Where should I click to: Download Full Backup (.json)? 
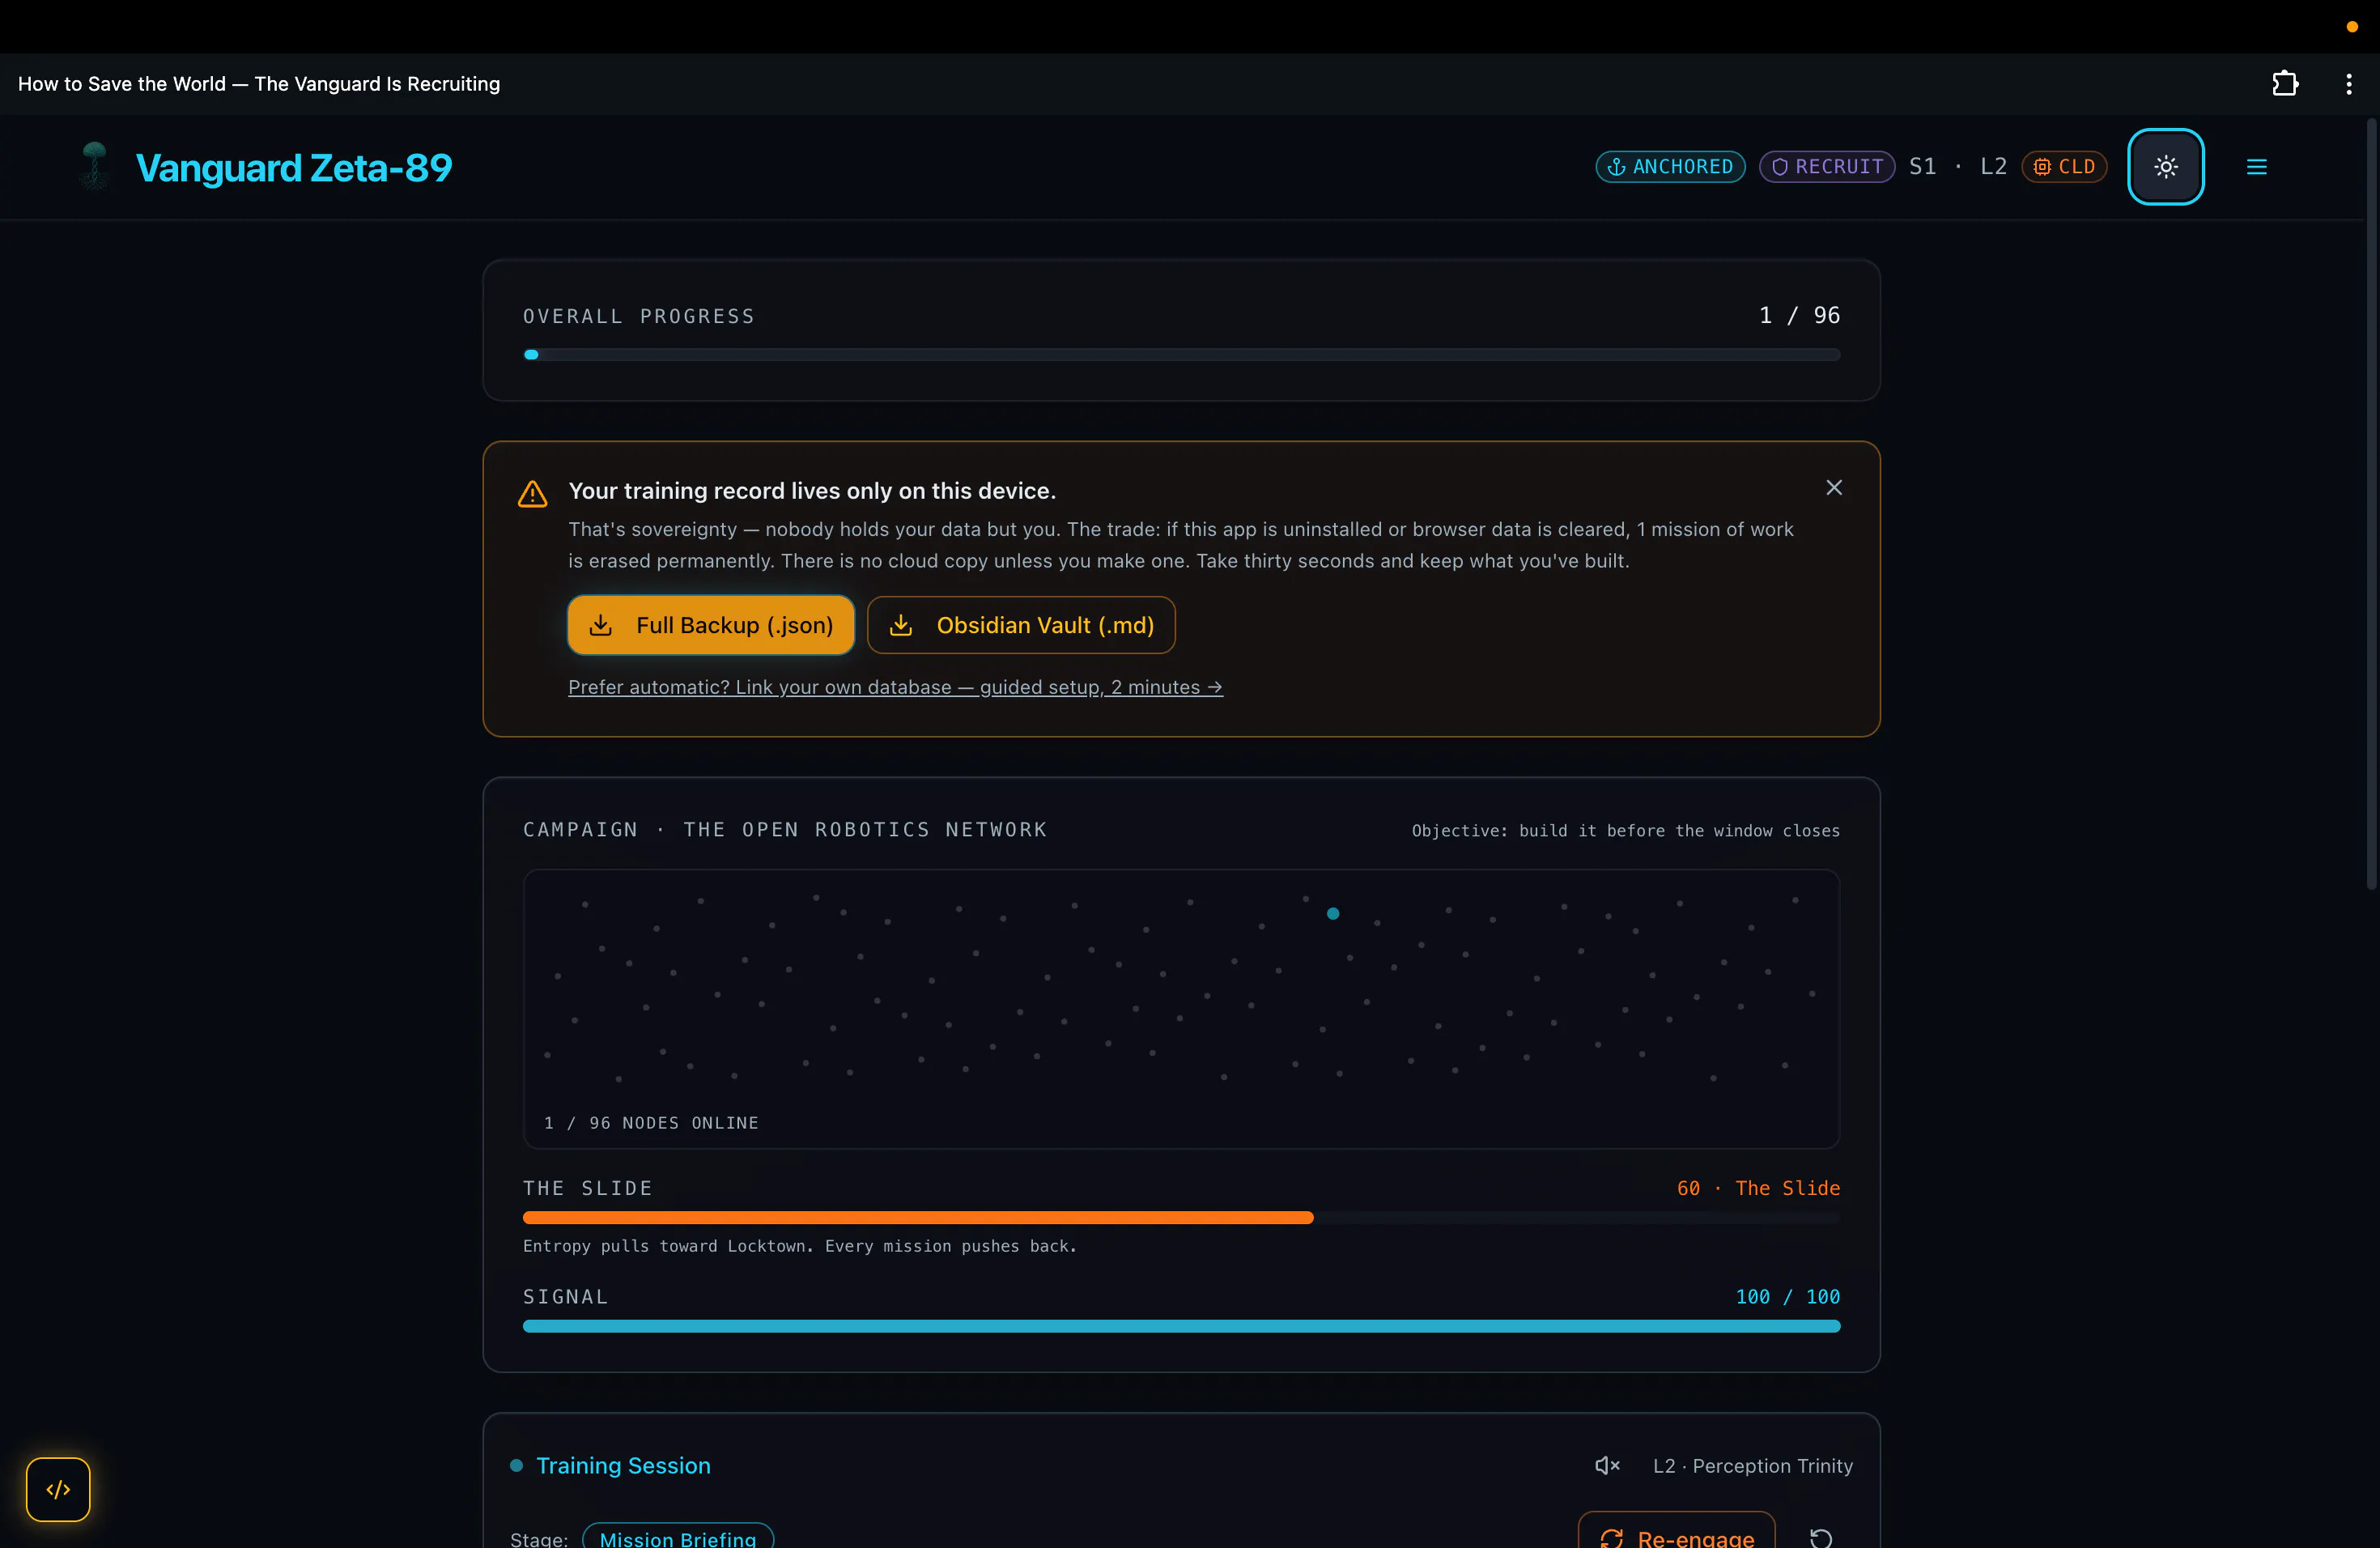click(710, 625)
